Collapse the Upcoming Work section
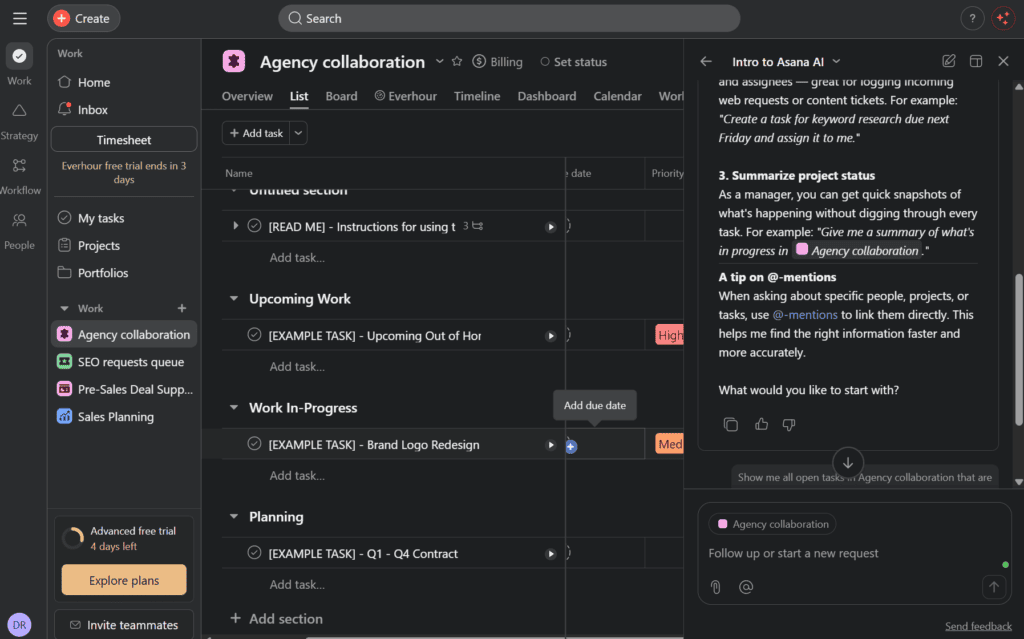1024x639 pixels. click(x=234, y=299)
